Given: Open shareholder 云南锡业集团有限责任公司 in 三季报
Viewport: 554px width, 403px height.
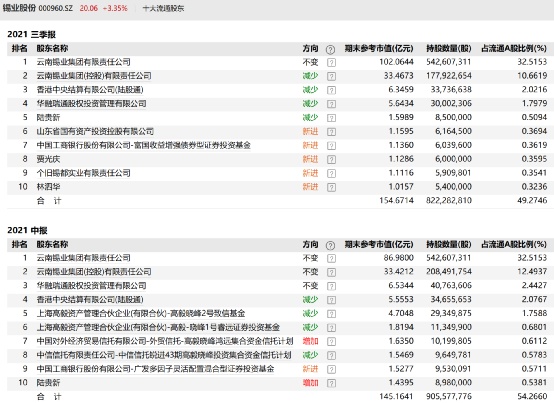Looking at the screenshot, I should click(84, 62).
